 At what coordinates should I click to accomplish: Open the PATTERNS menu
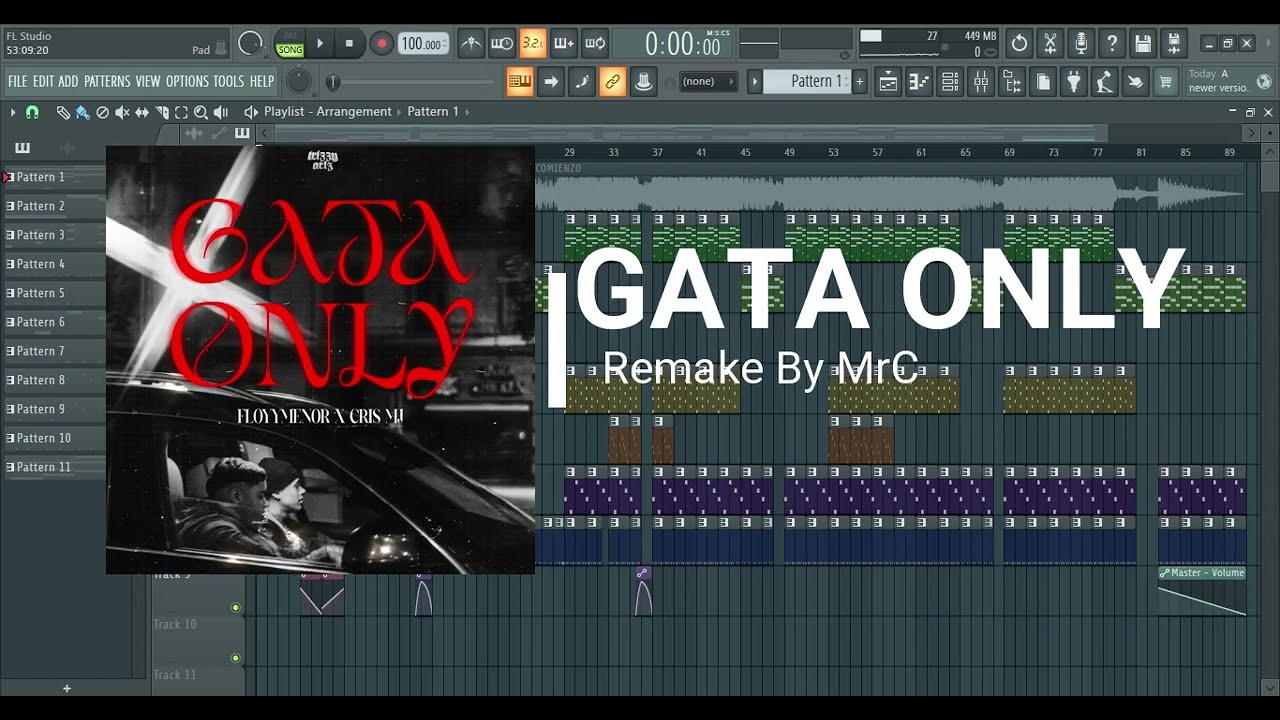tap(107, 82)
